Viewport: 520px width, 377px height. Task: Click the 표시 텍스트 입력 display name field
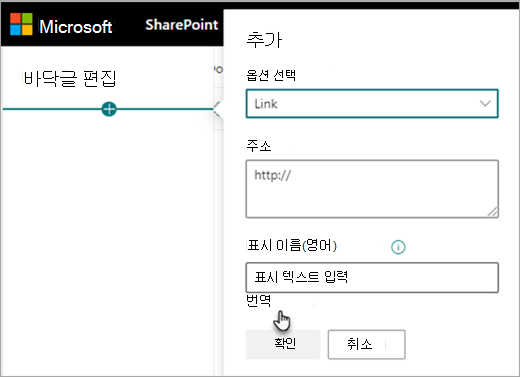tap(372, 278)
